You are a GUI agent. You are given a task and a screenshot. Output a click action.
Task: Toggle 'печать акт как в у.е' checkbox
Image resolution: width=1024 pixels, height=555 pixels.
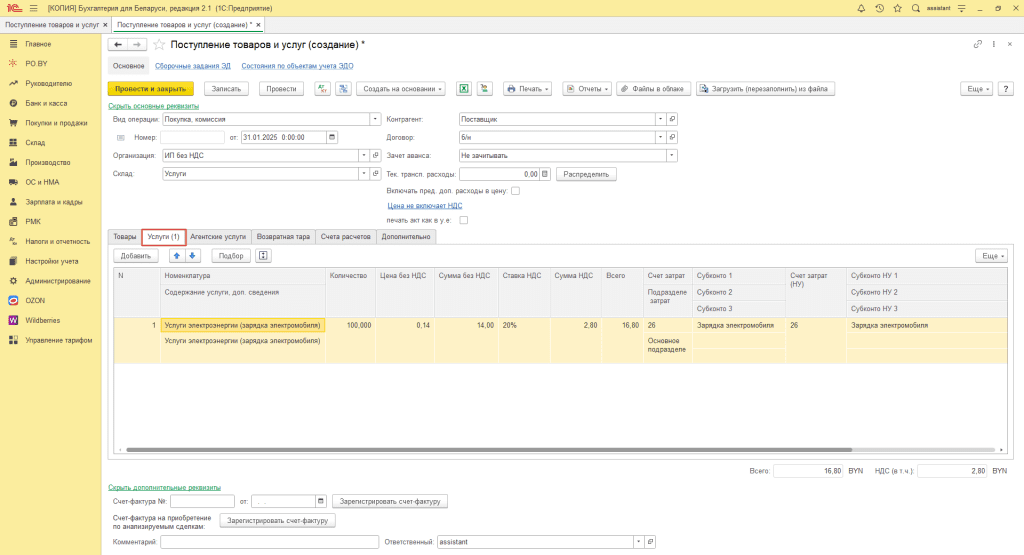(x=463, y=220)
